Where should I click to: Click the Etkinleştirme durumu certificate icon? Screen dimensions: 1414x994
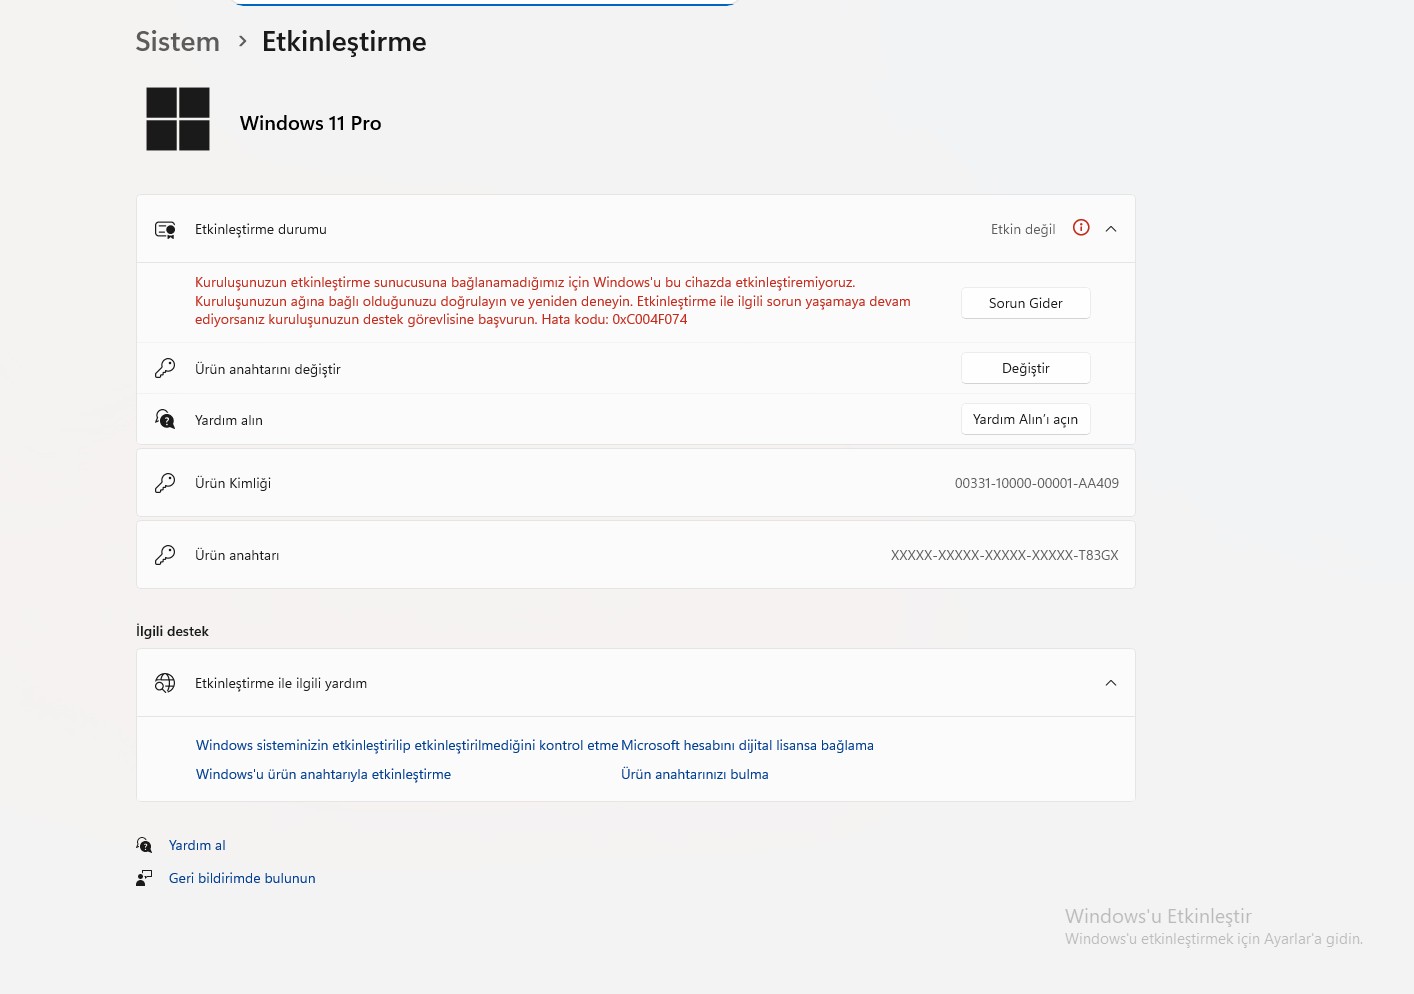165,229
